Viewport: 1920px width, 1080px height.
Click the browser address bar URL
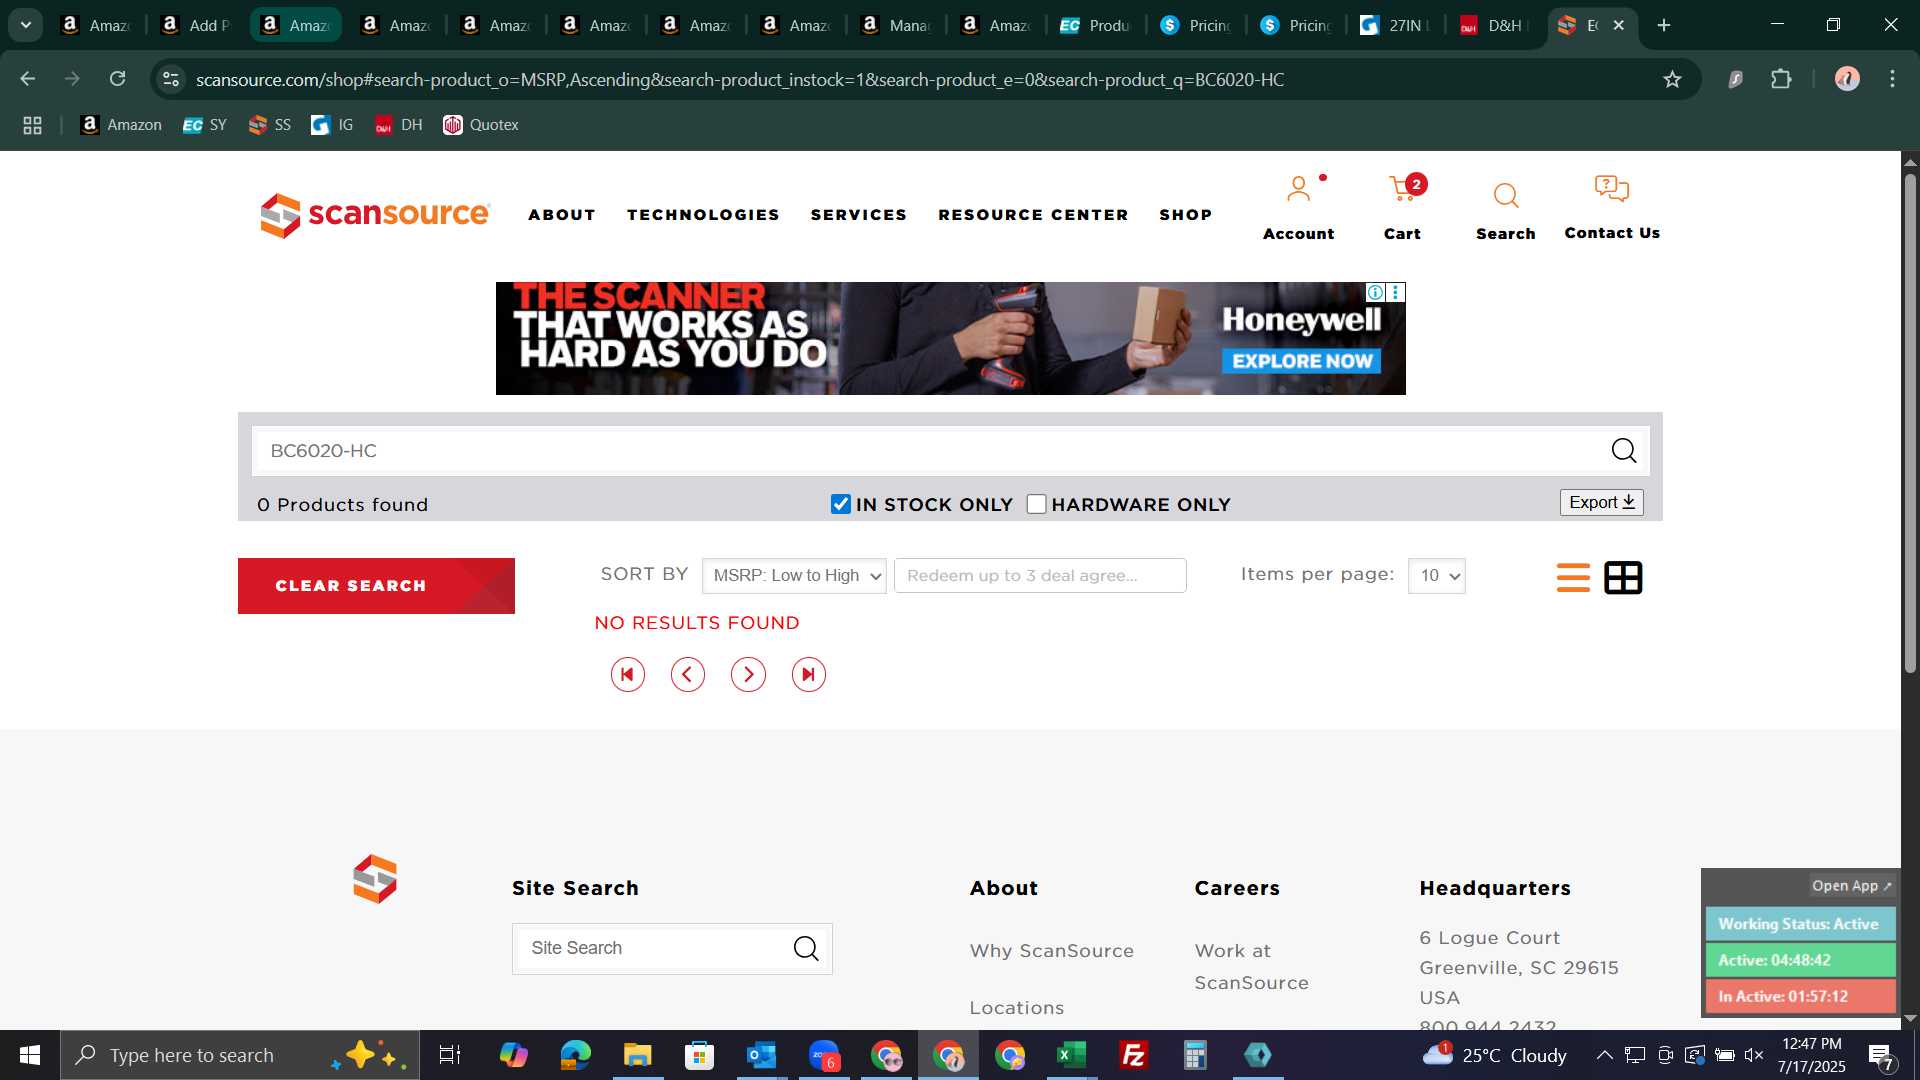tap(740, 79)
